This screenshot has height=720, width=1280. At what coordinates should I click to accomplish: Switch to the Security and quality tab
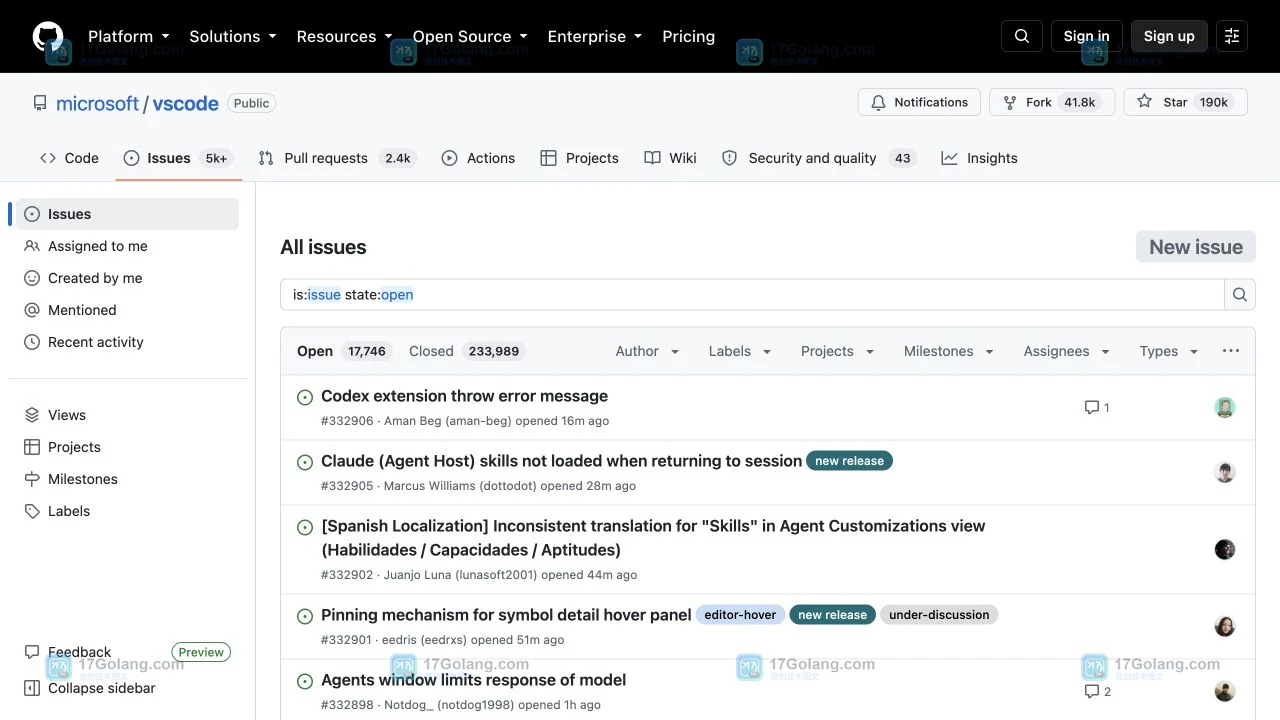coord(819,158)
